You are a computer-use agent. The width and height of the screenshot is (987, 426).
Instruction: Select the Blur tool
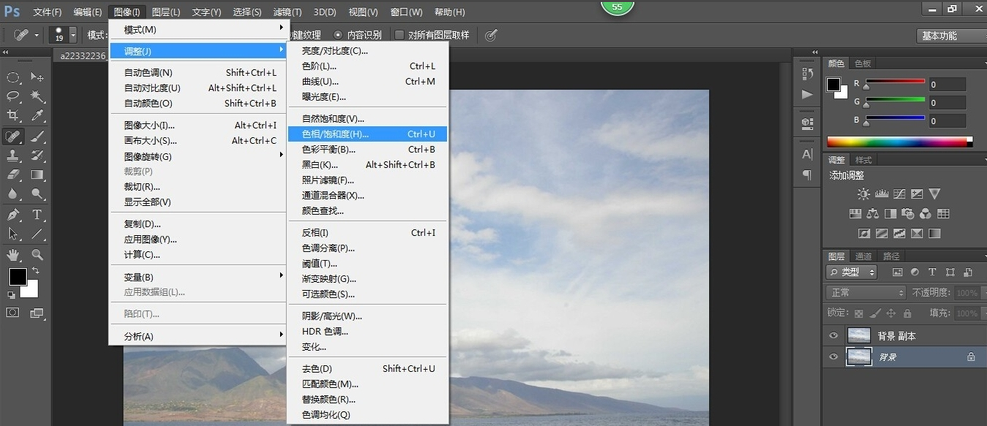(x=13, y=194)
